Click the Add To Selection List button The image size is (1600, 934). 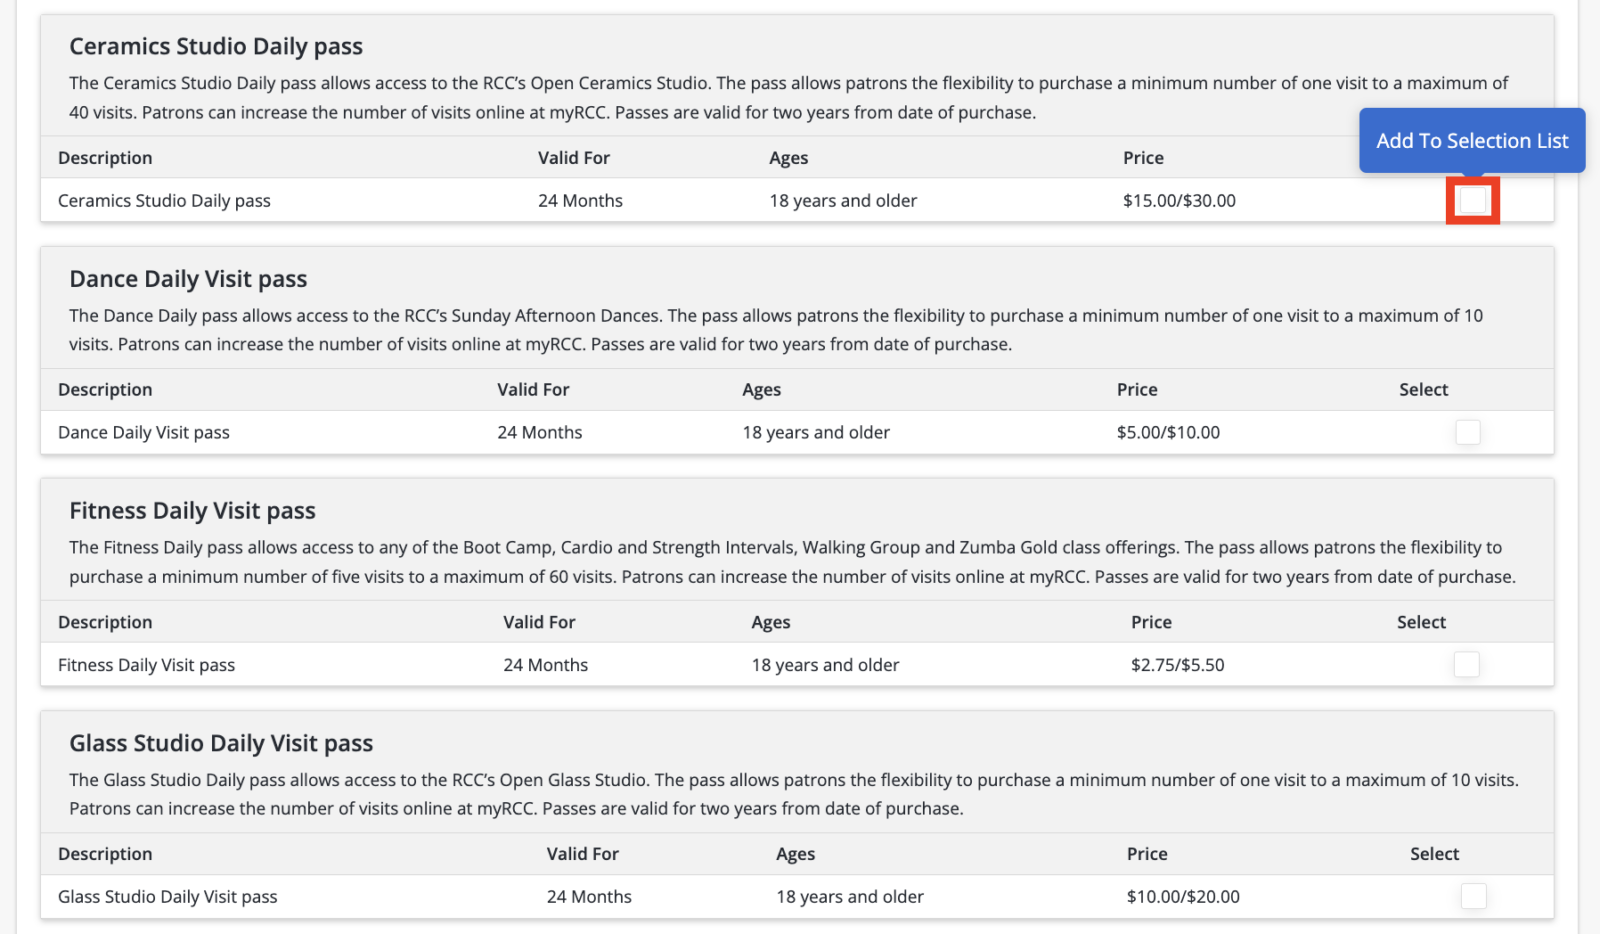pos(1471,140)
